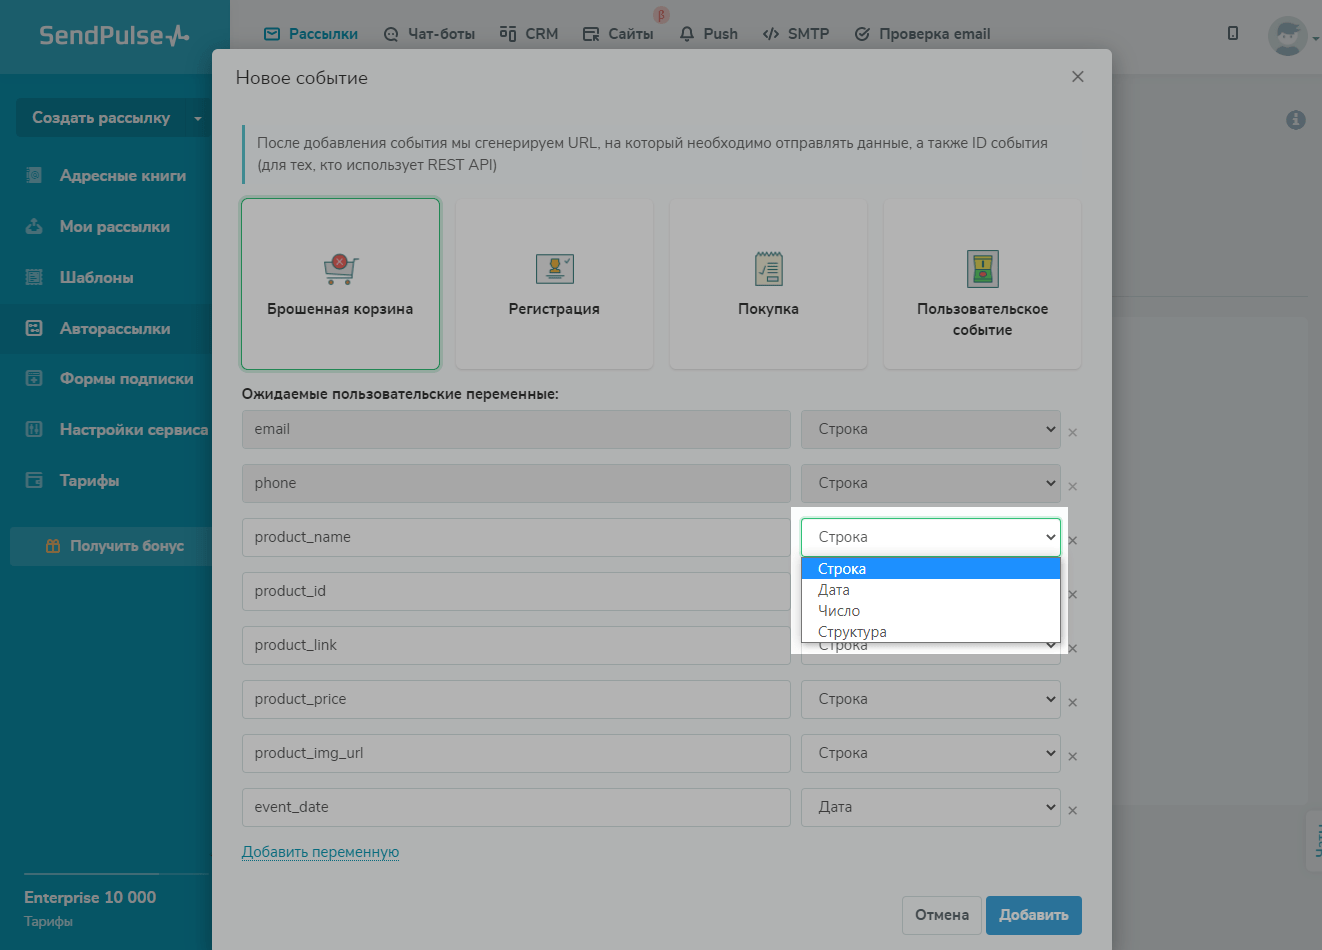
Task: Remove the product_name variable row
Action: click(1072, 541)
